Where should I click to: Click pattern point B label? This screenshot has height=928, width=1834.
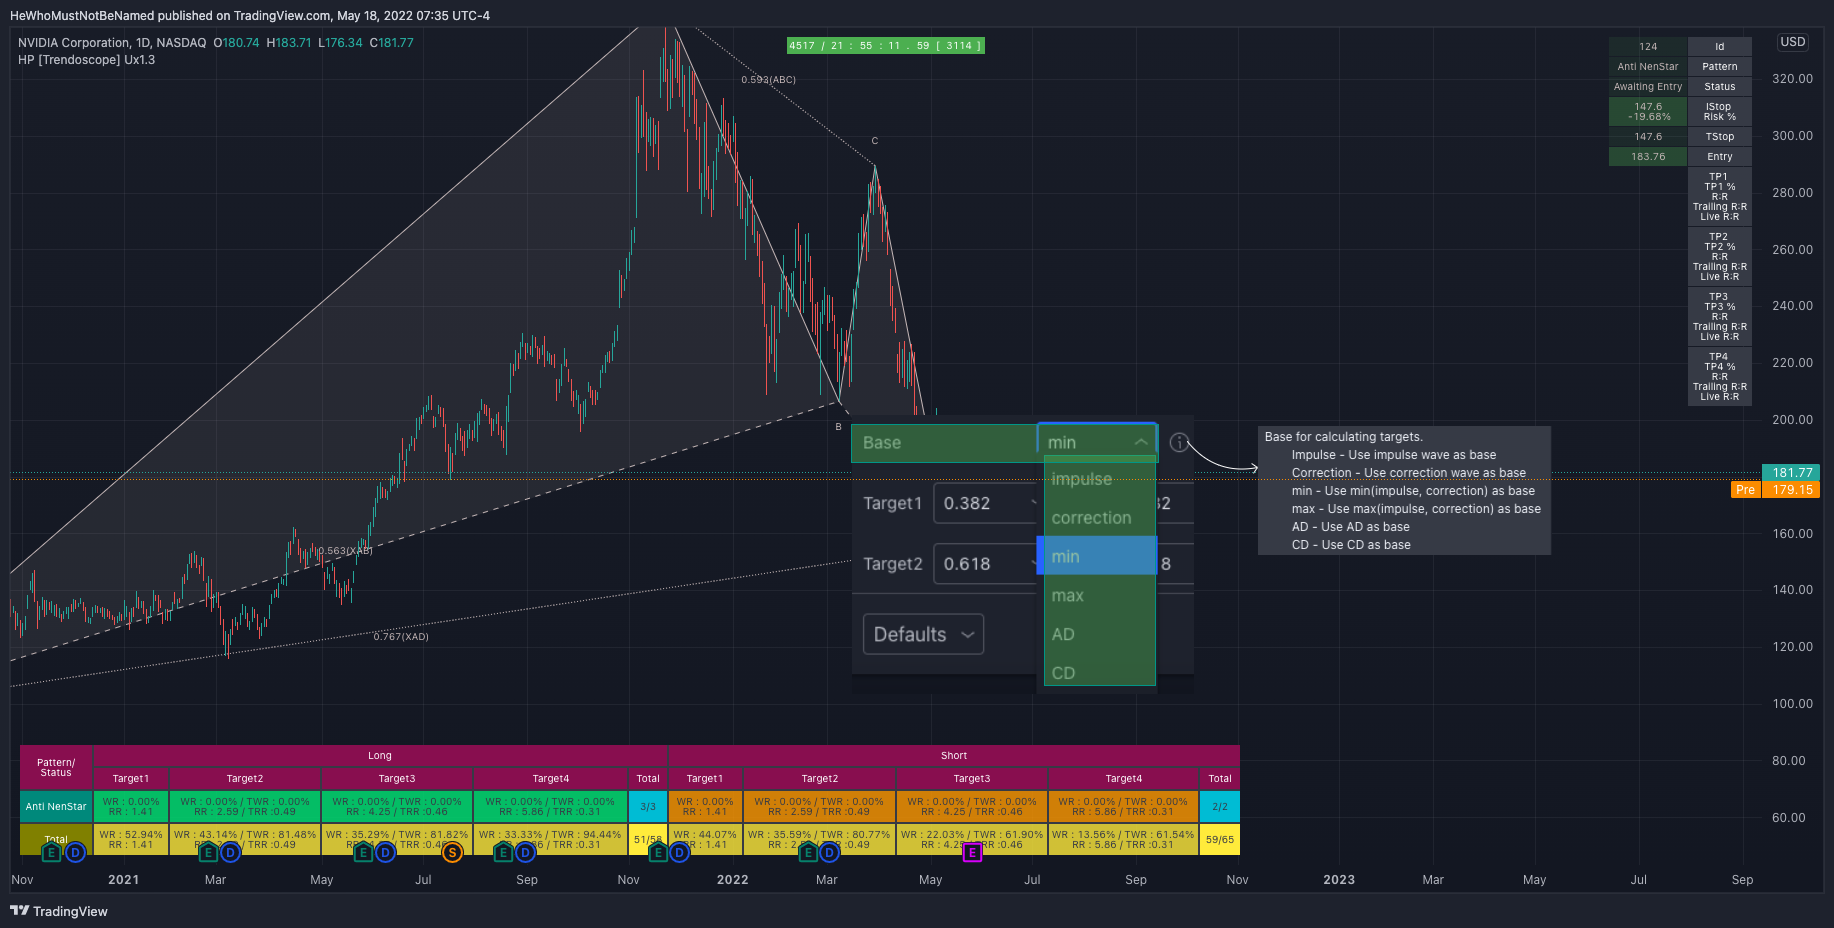(839, 426)
